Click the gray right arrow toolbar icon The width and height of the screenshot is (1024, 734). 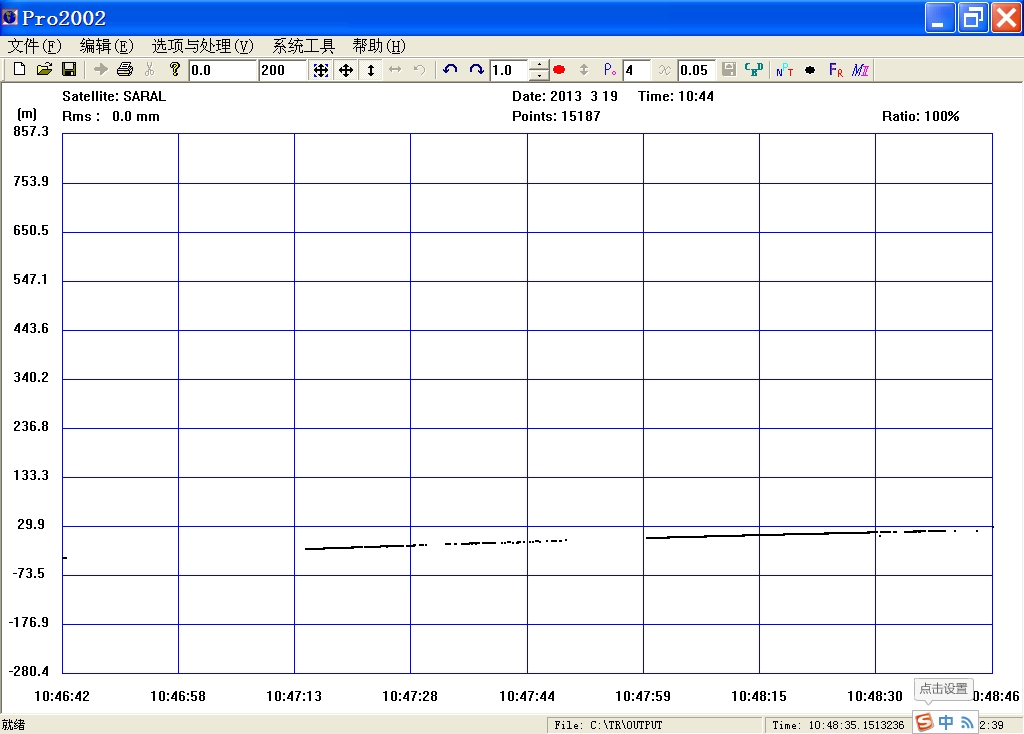click(x=101, y=69)
